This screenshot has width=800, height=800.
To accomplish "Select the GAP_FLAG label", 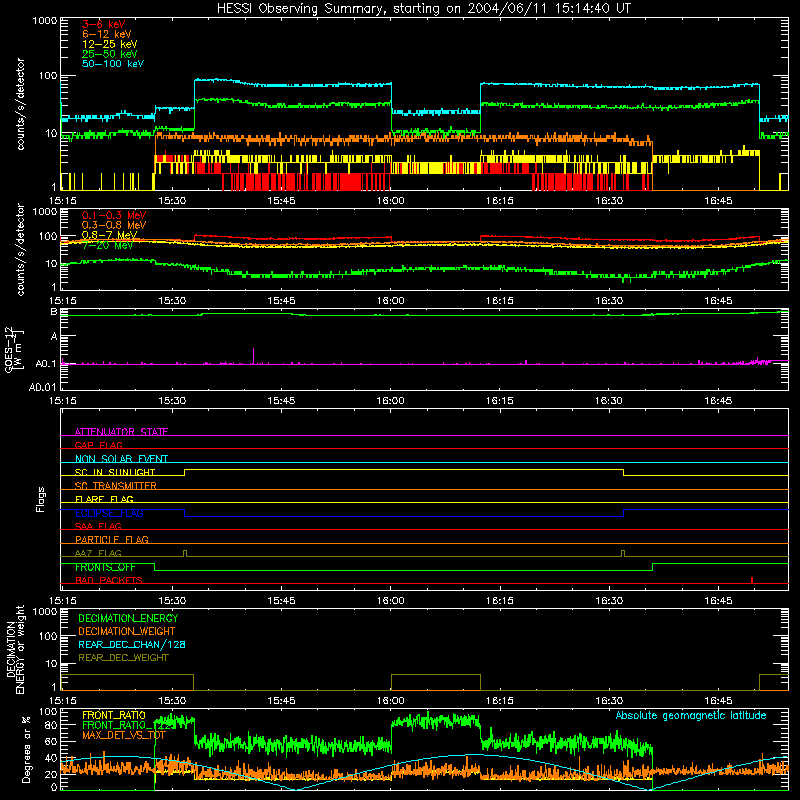I will 98,445.
